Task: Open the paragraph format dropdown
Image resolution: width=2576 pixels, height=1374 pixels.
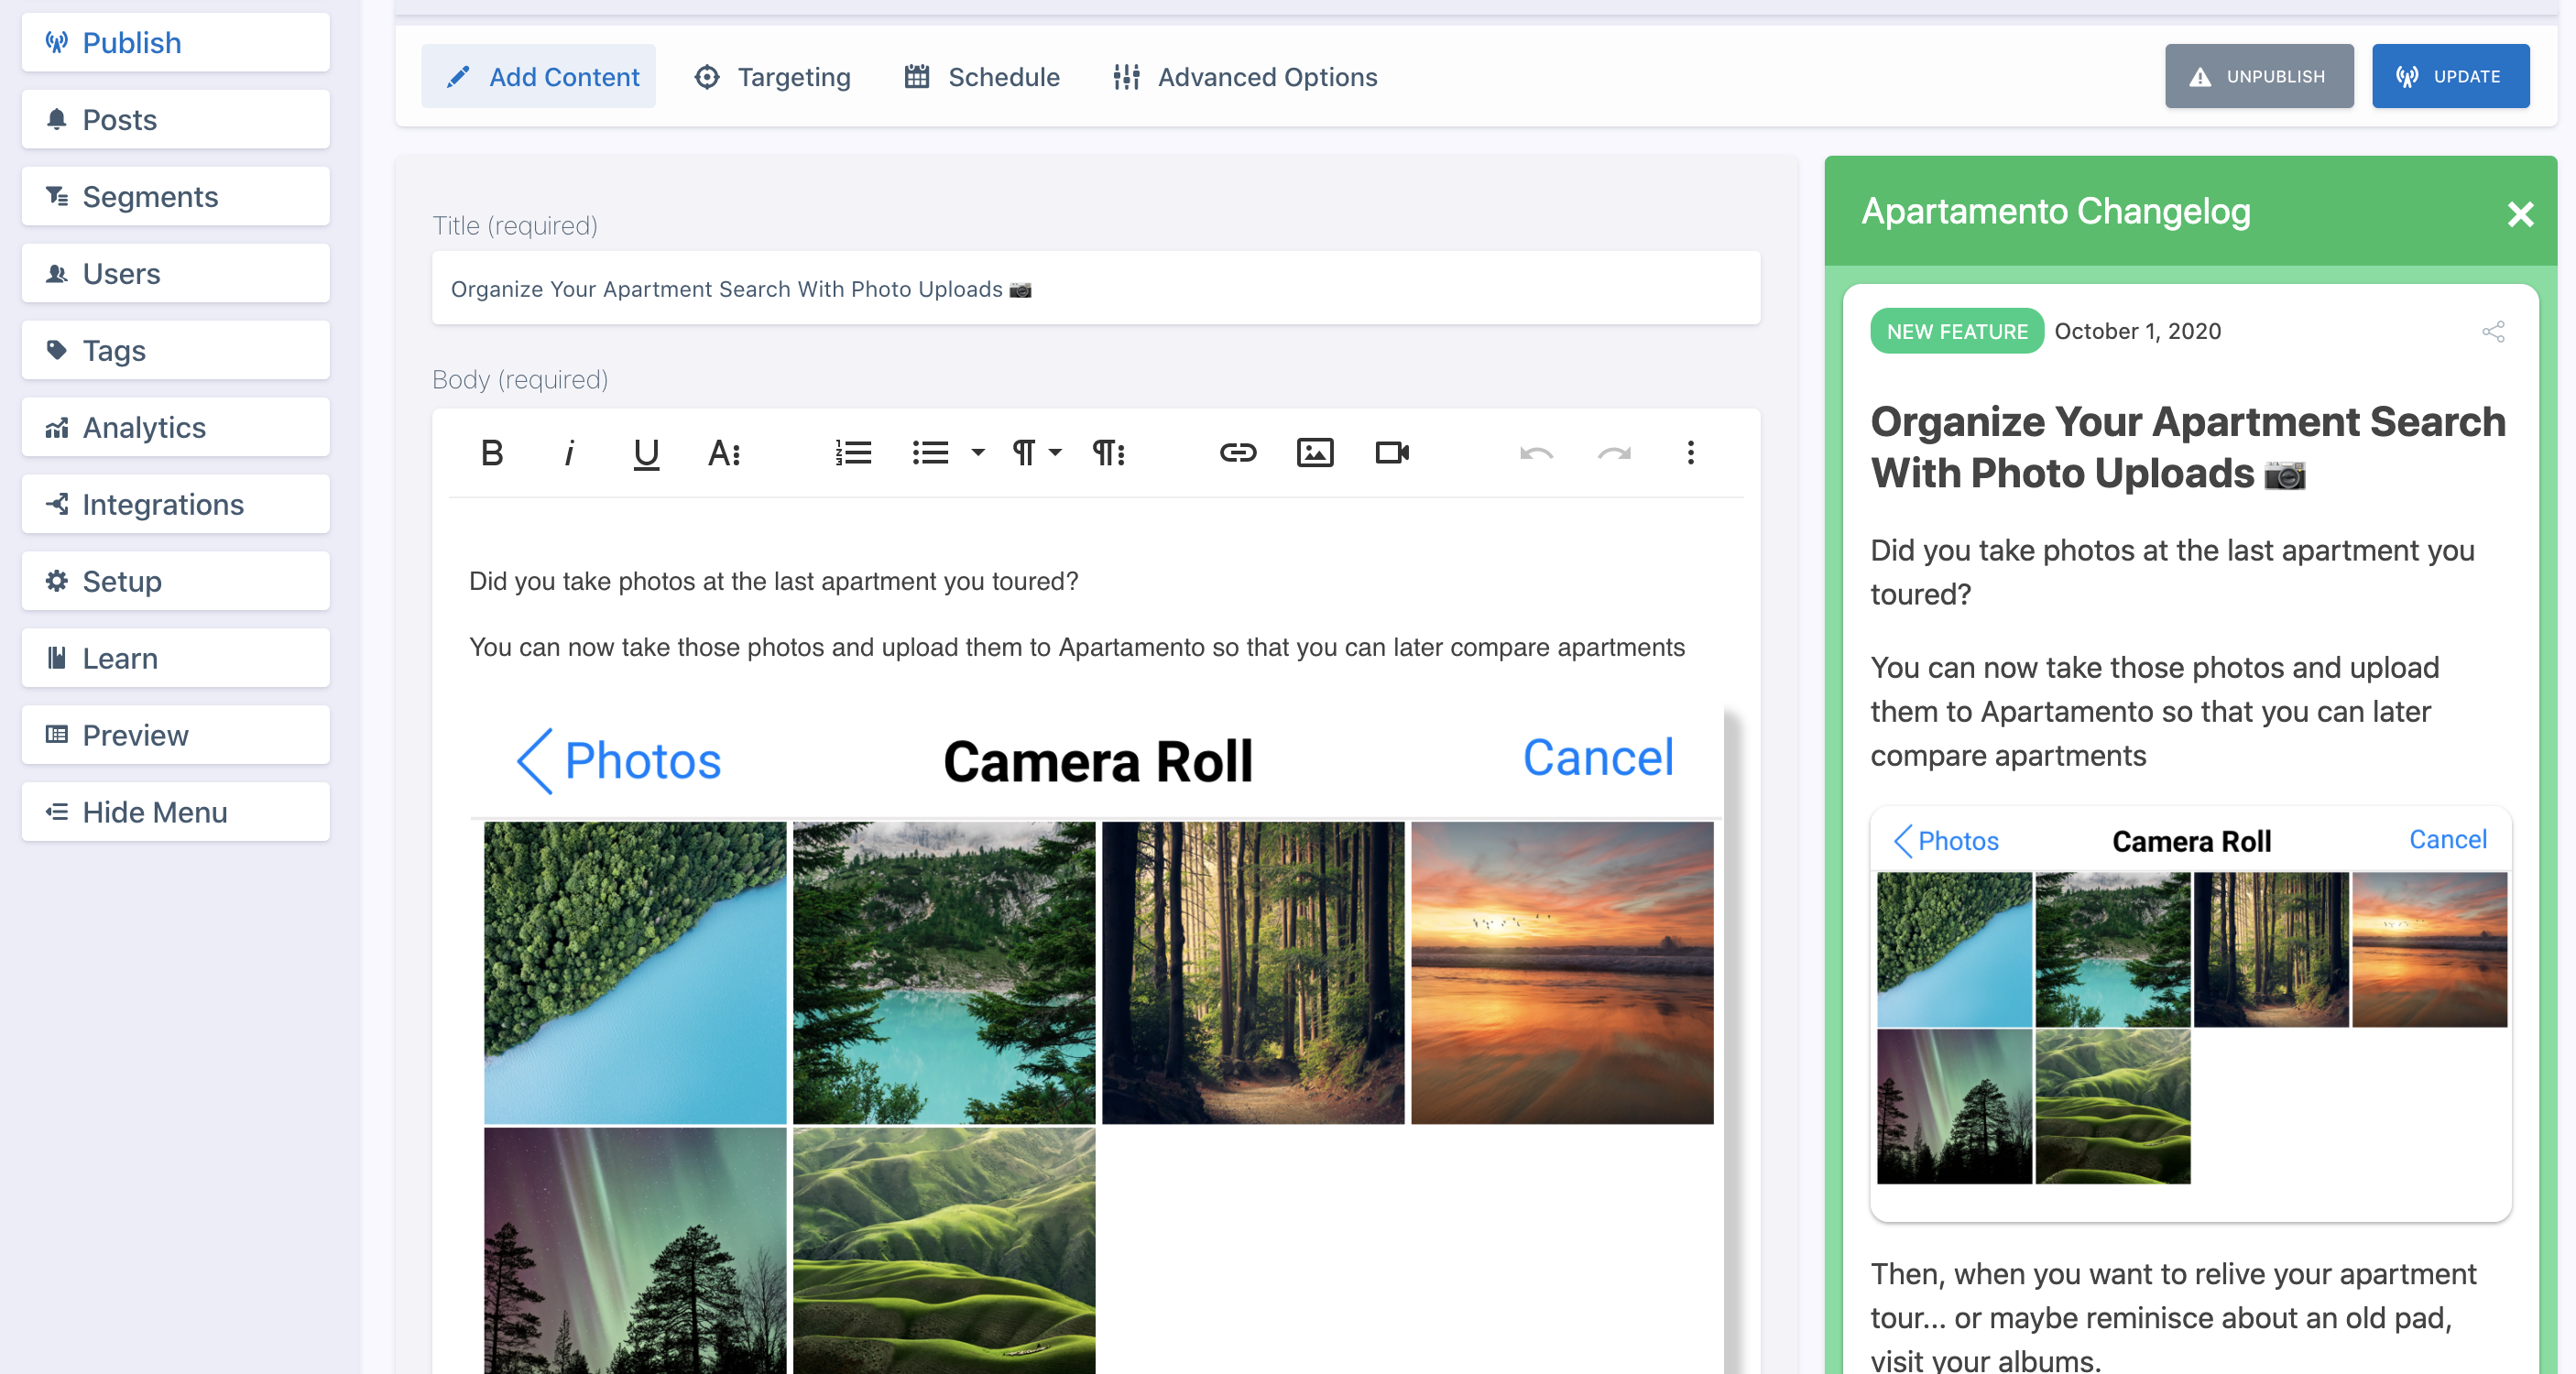Action: point(1035,453)
